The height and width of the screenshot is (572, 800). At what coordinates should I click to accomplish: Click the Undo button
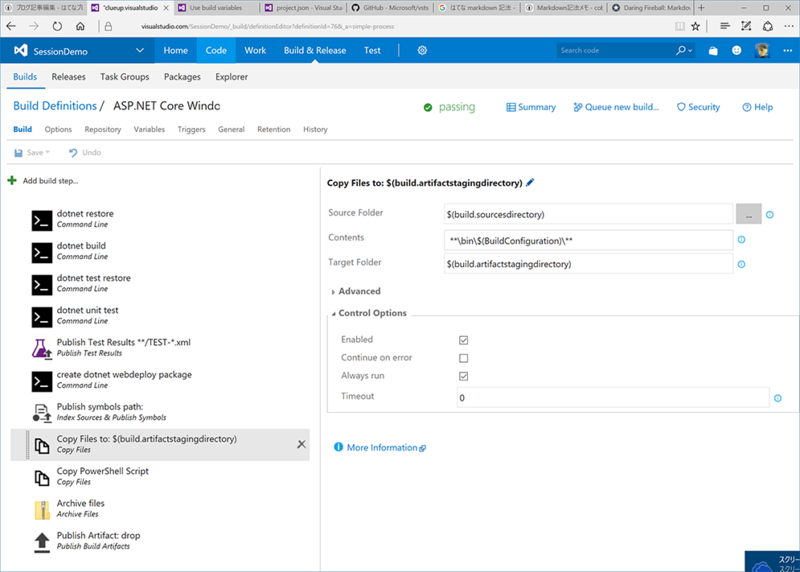85,153
